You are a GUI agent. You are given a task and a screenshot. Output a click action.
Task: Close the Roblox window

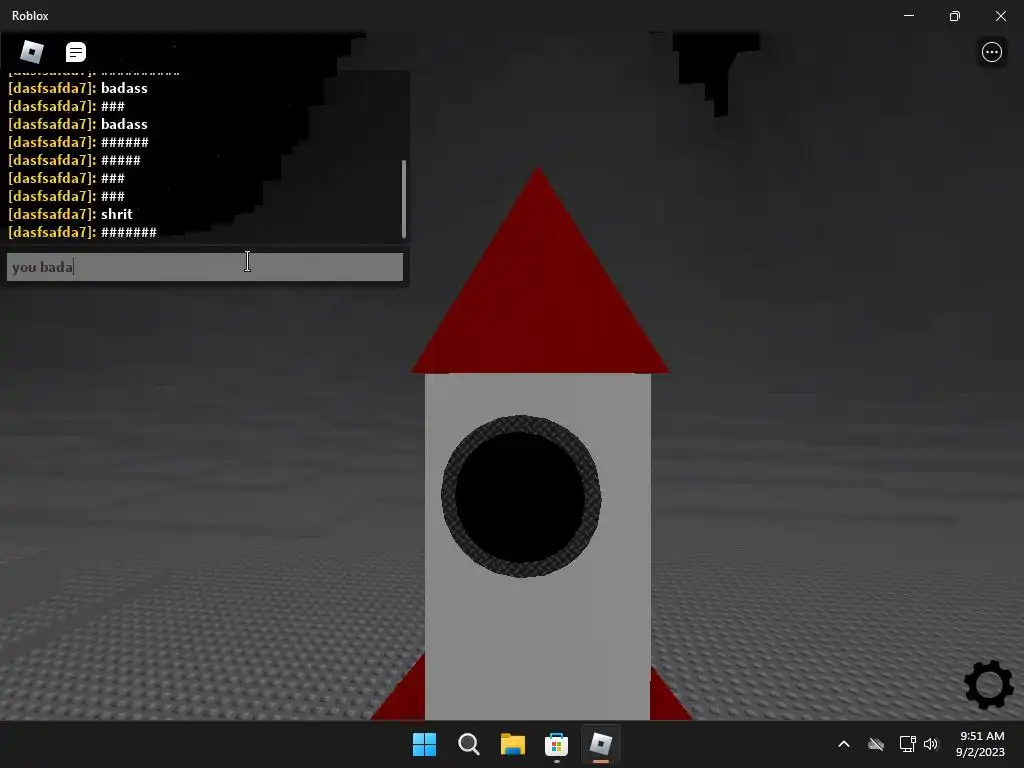coord(1000,16)
